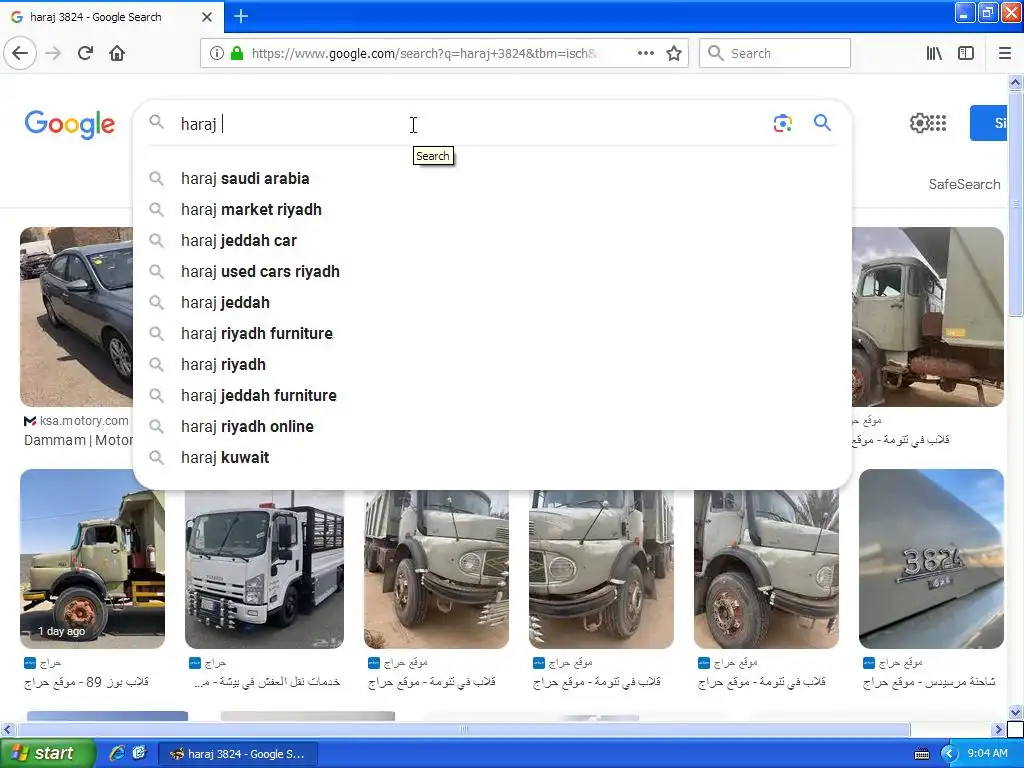Open the SafeSearch setting

coord(964,184)
